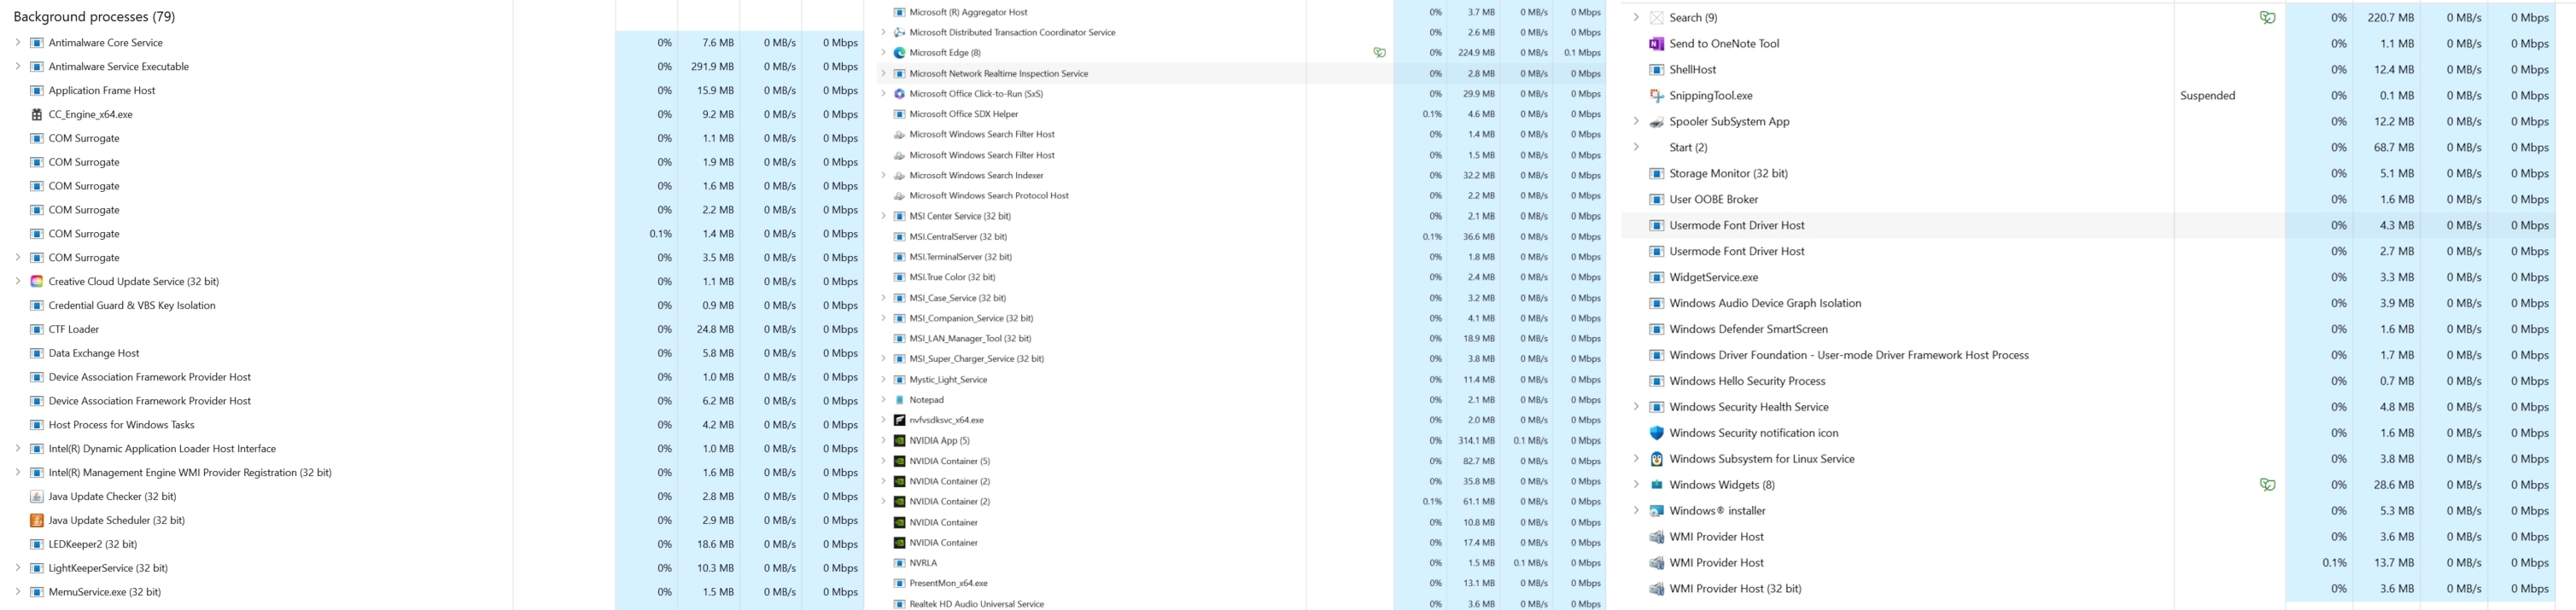Click the 291.9 MB memory value
Screen dimensions: 2576x610
[x=712, y=66]
